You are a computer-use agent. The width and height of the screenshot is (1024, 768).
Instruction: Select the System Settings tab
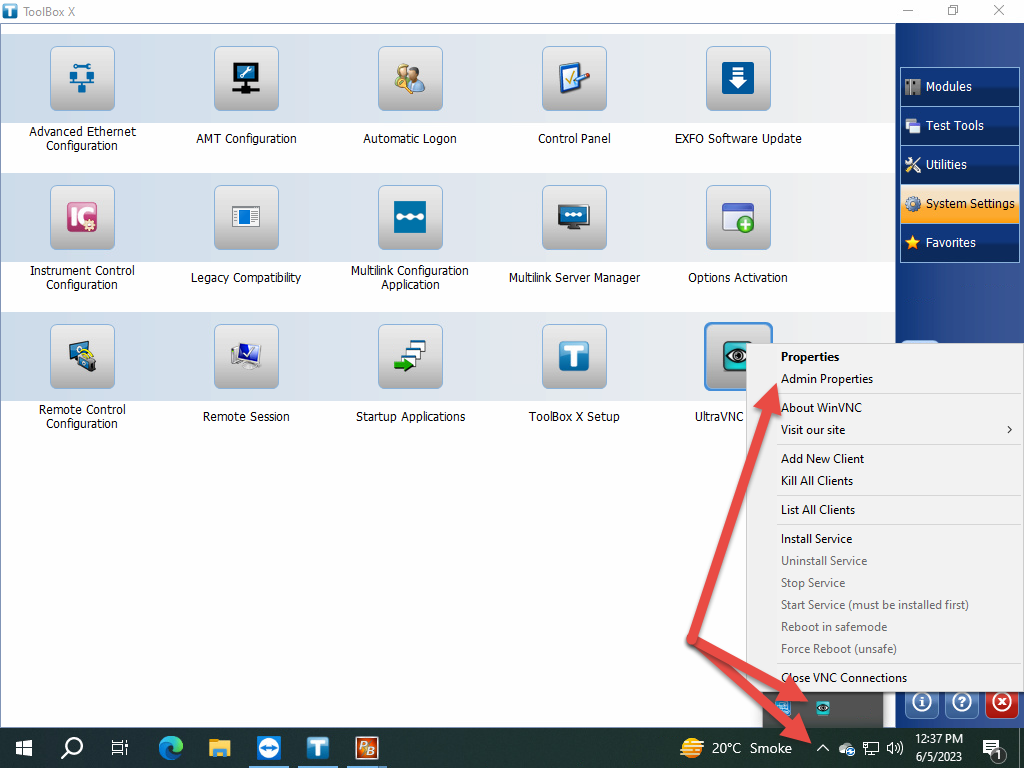pos(959,204)
